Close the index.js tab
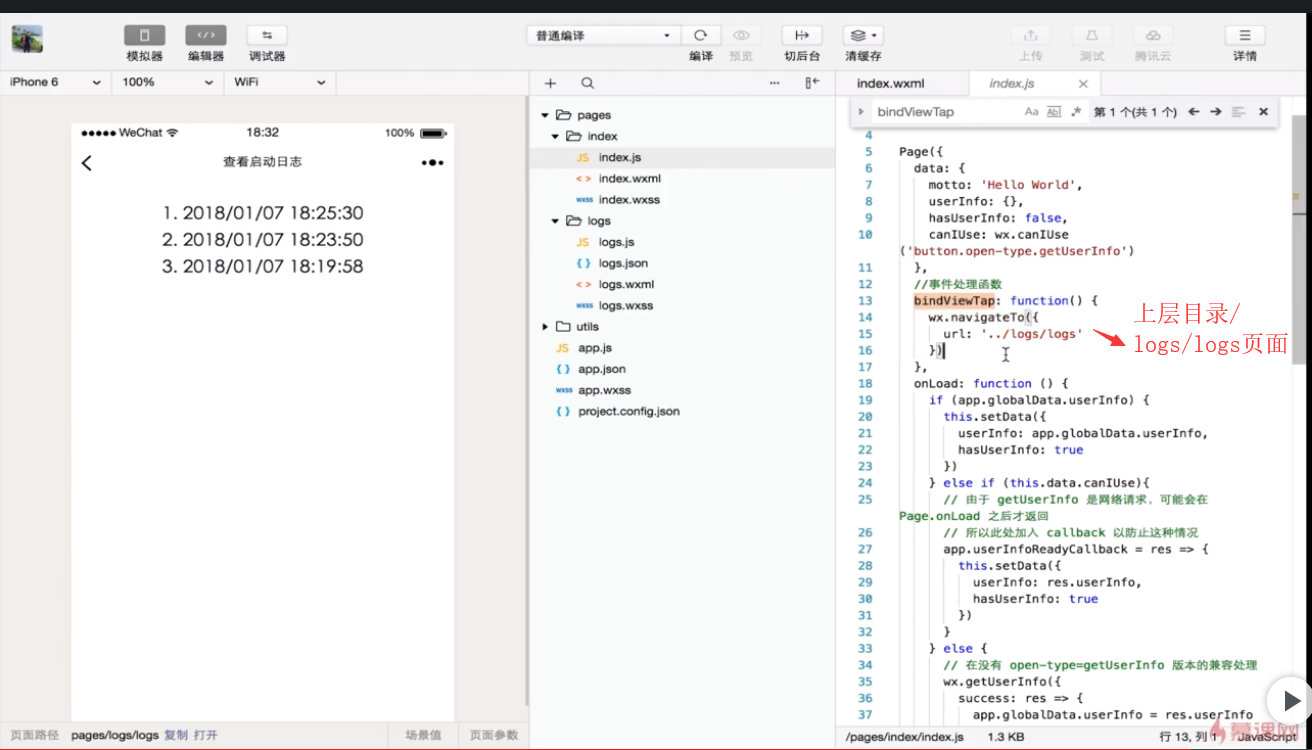Screen dimensions: 1312x750 coord(1083,84)
